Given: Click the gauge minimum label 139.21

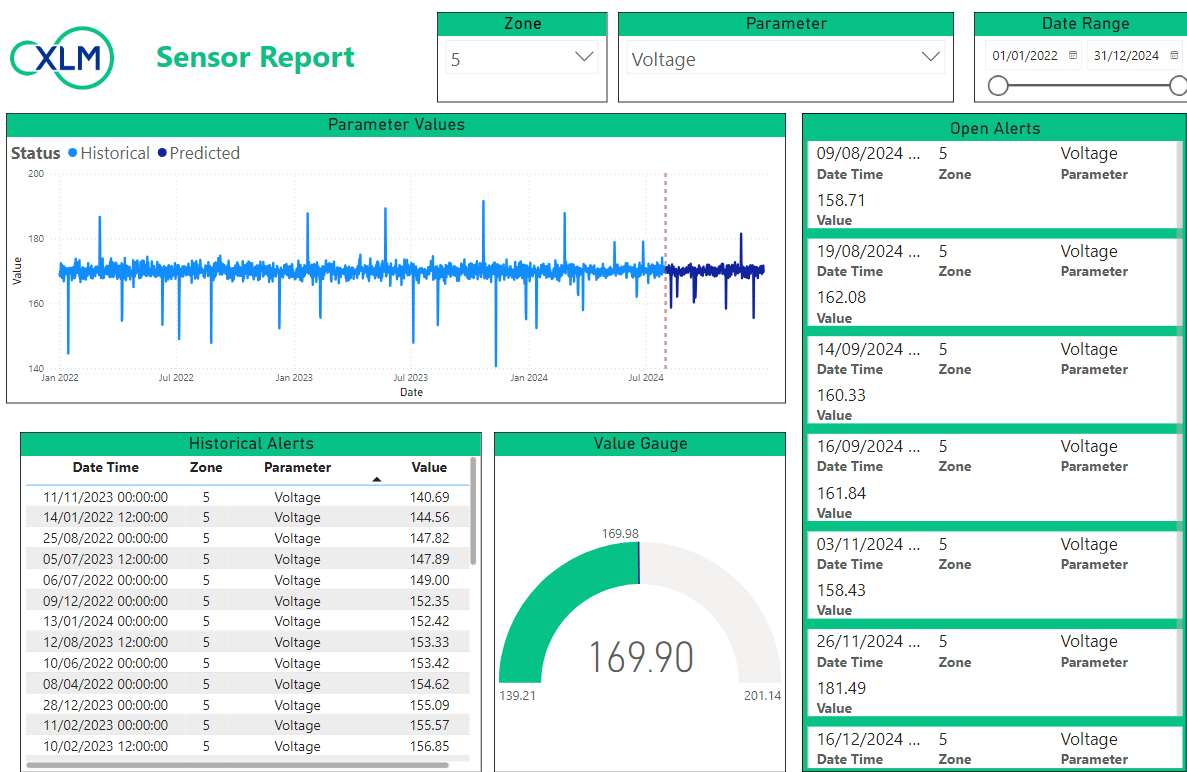Looking at the screenshot, I should point(518,696).
